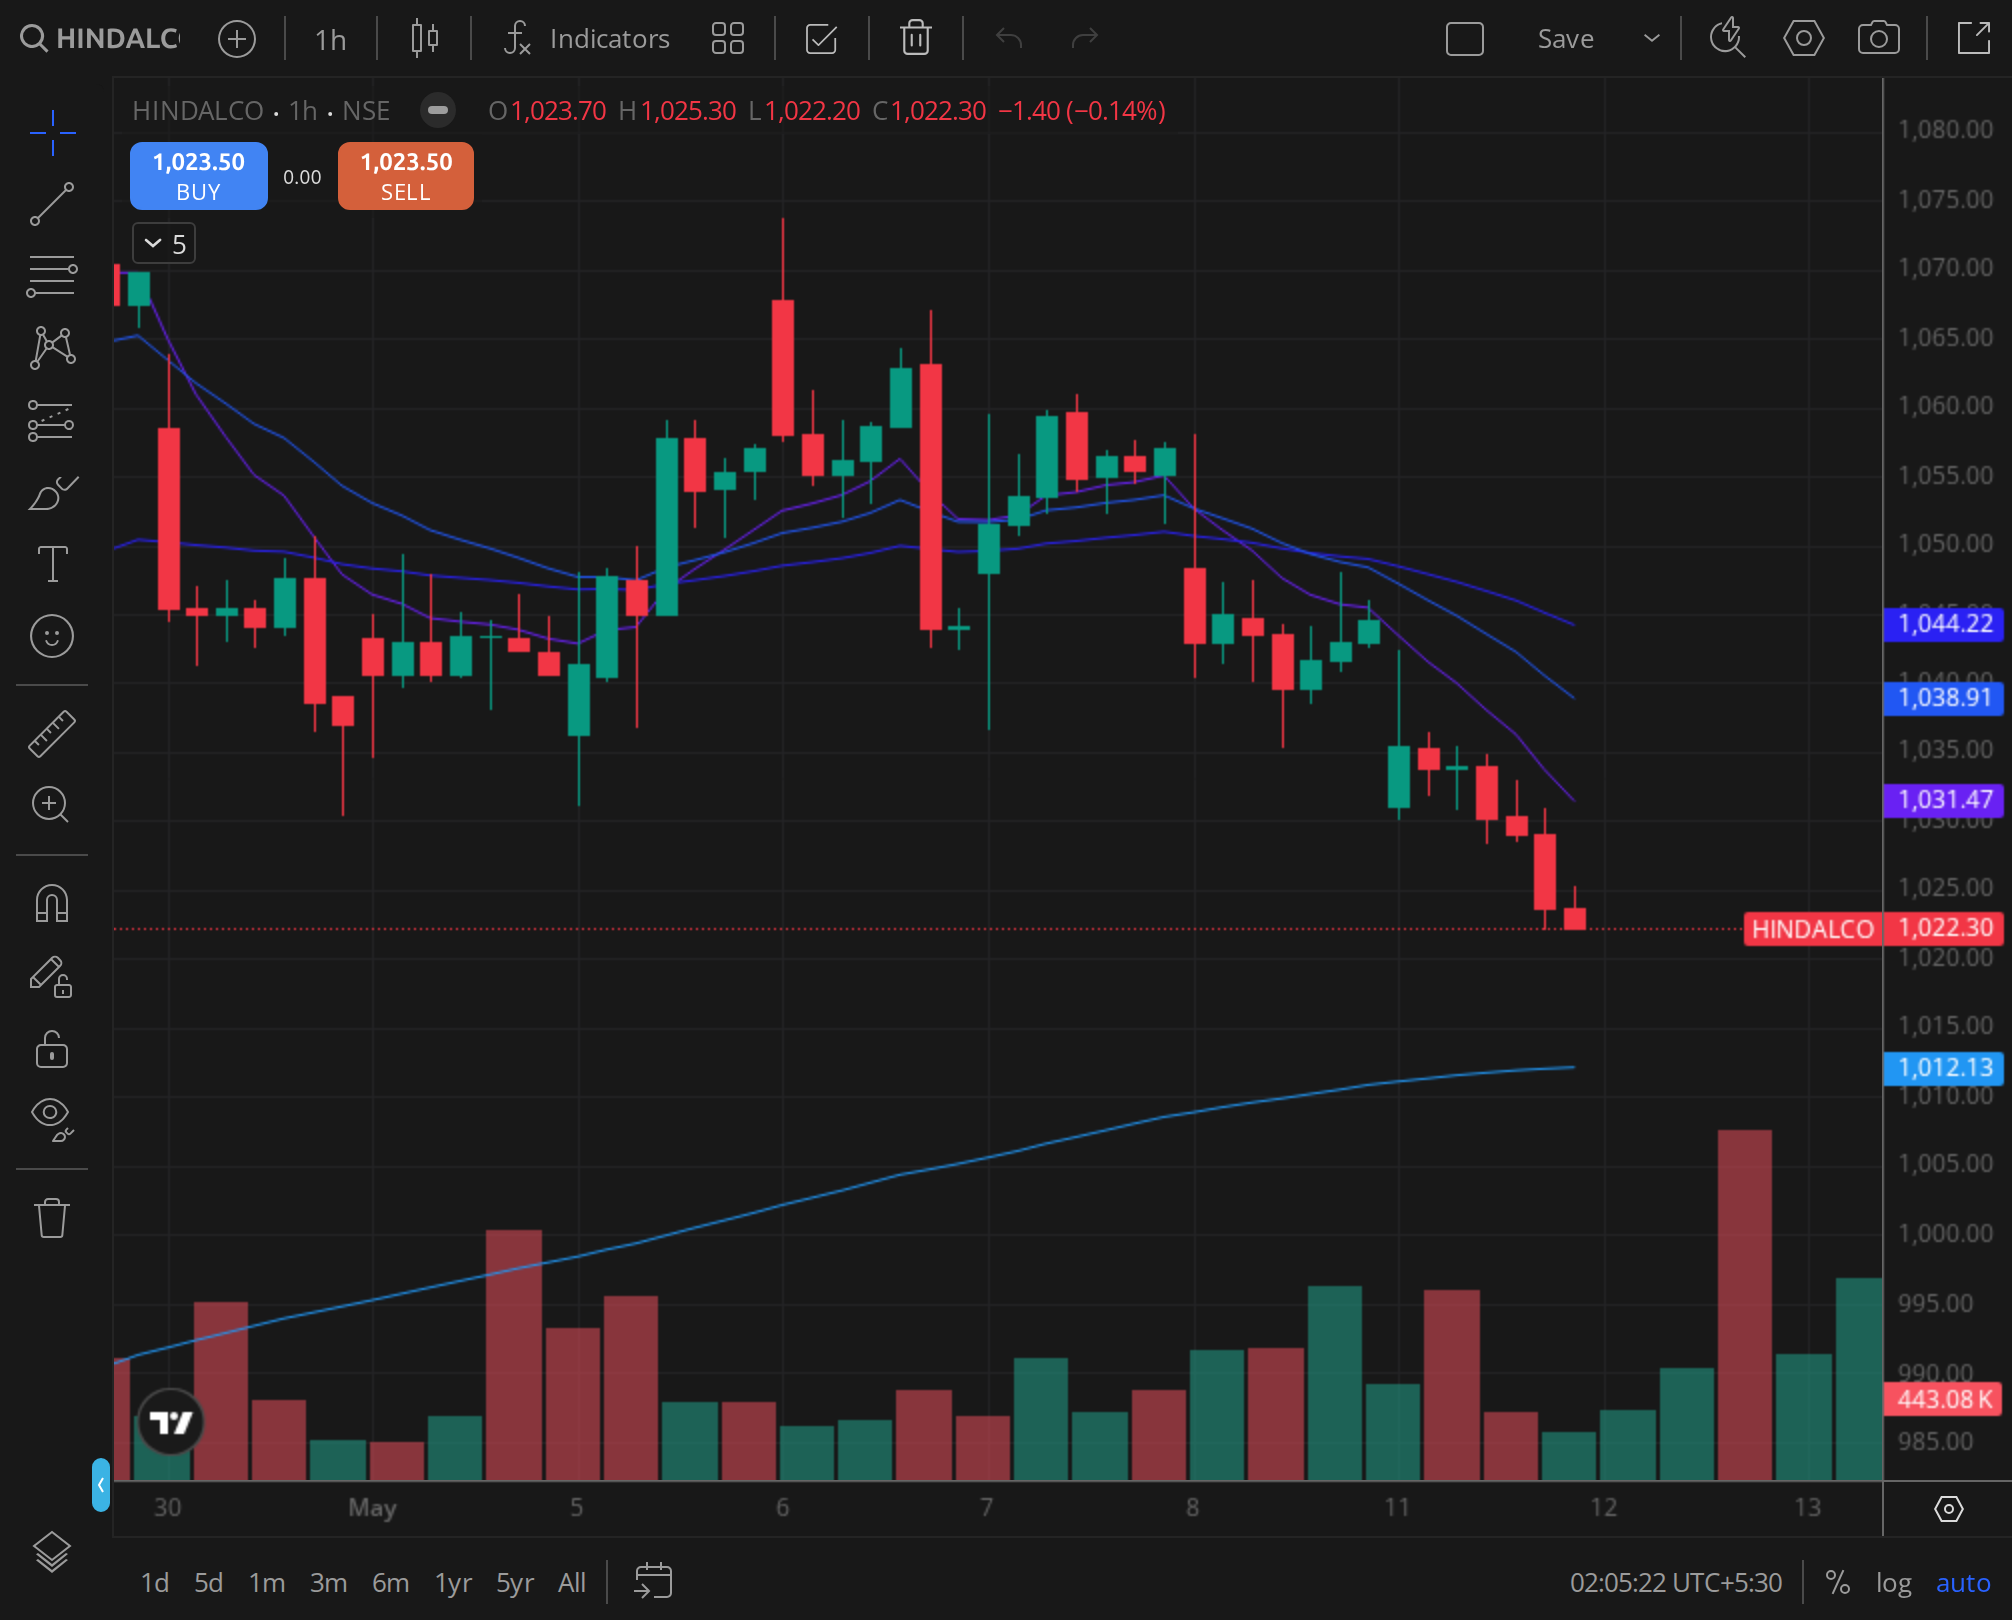Select the brush drawing tool
2012x1620 pixels.
52,492
